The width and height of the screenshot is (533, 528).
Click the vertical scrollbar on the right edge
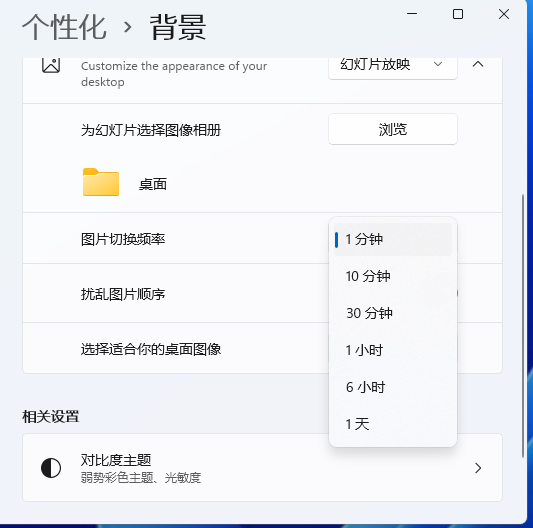(523, 326)
